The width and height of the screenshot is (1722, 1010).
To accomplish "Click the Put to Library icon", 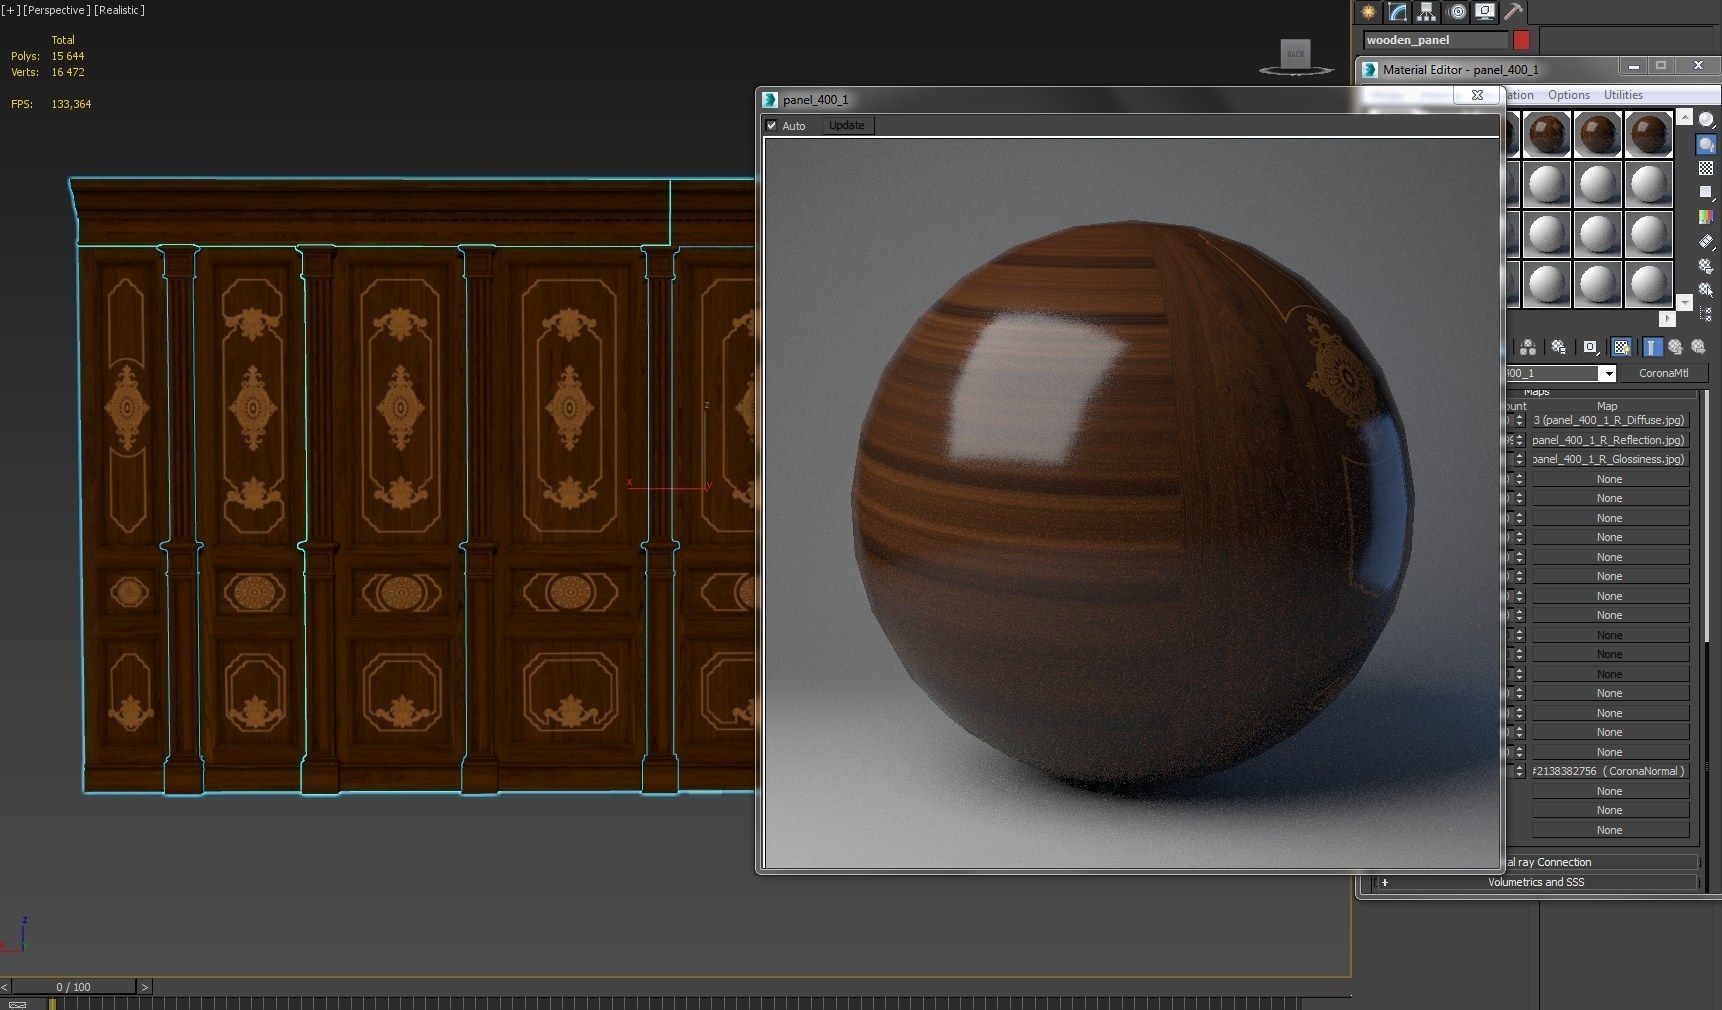I will (x=1558, y=347).
